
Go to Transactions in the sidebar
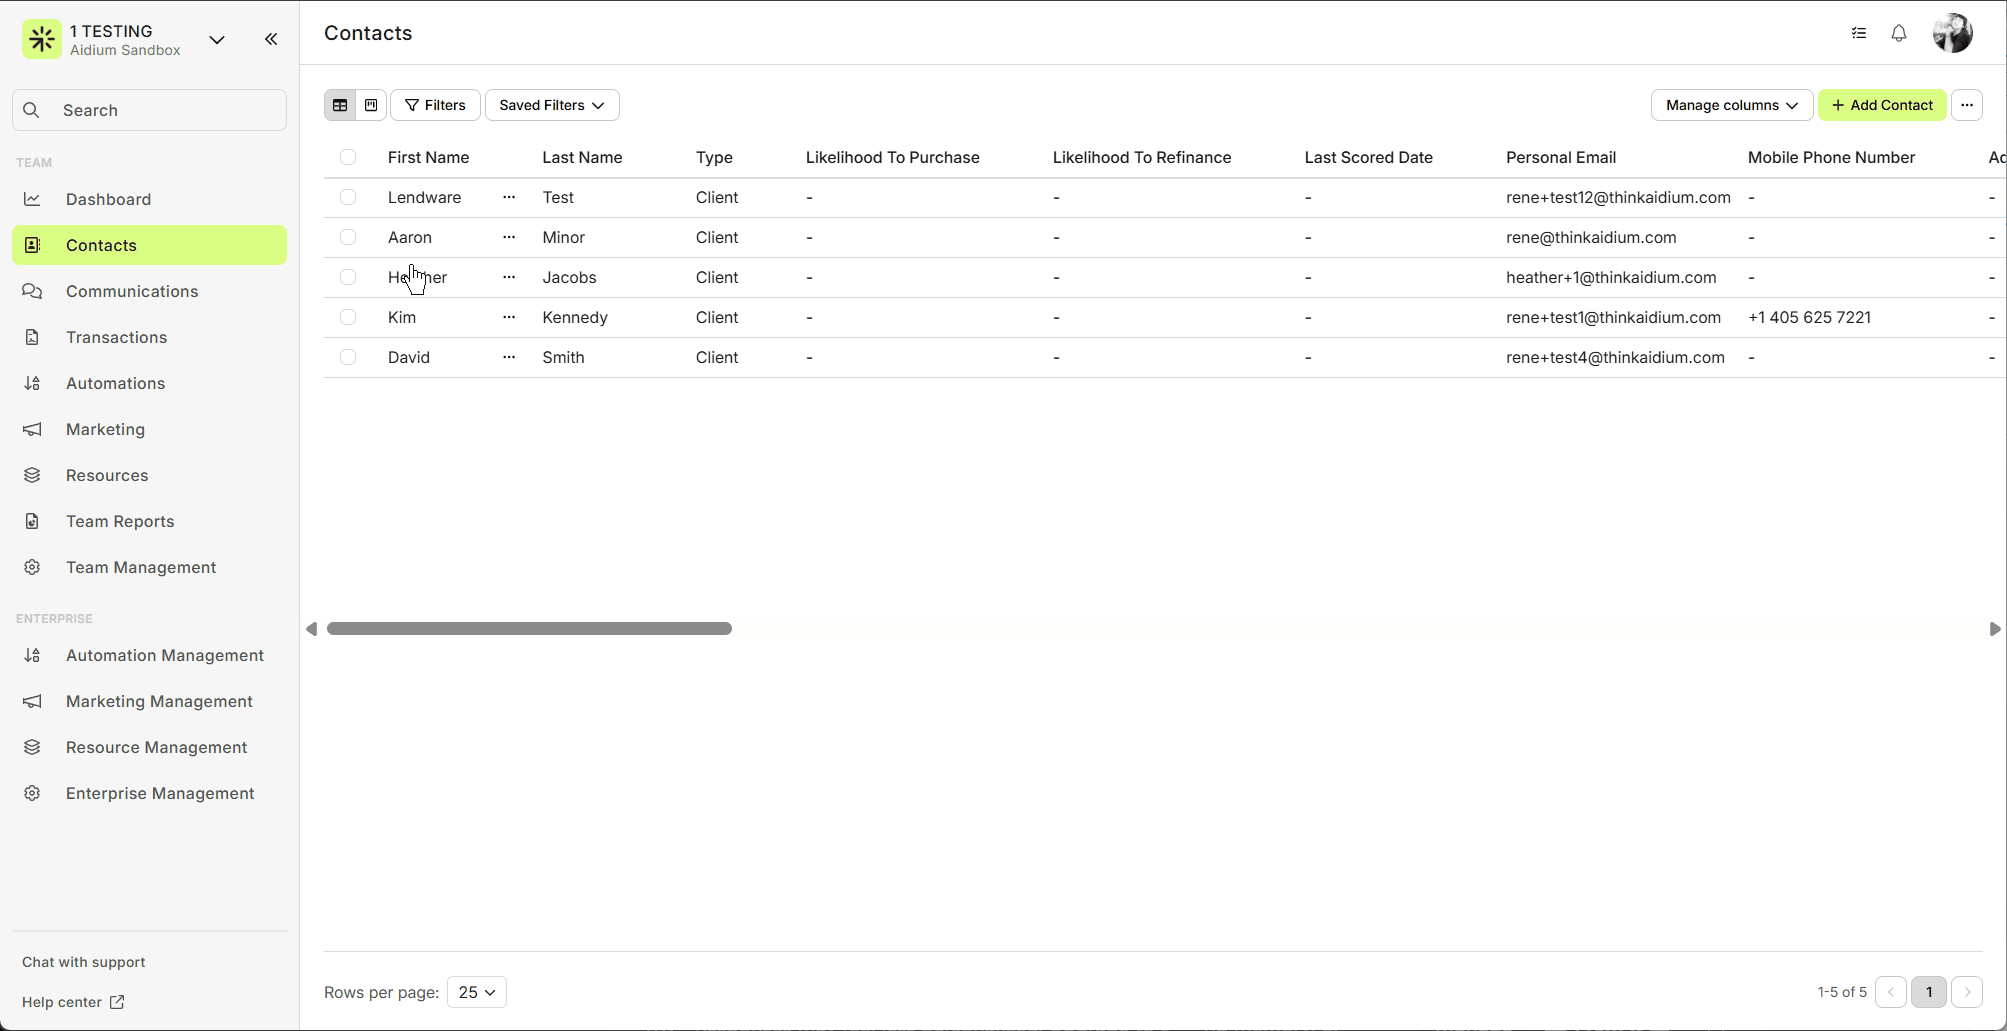click(x=116, y=337)
